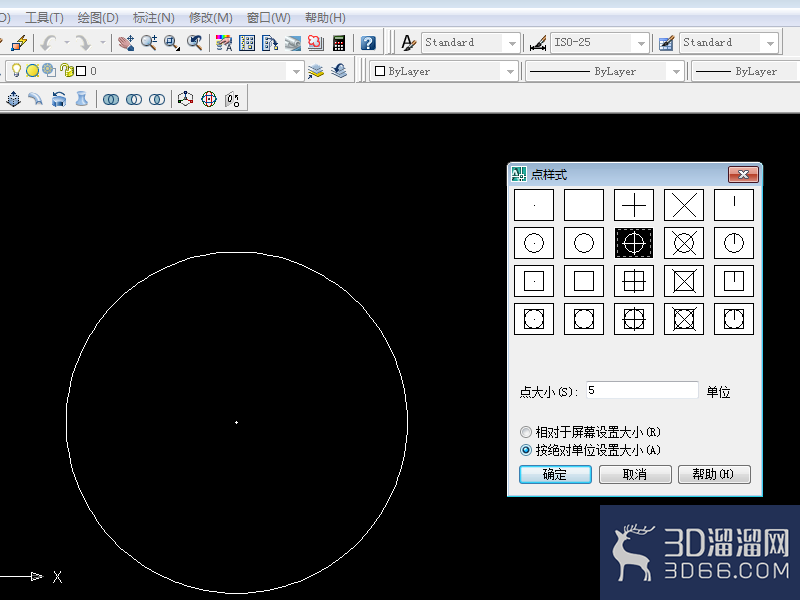Viewport: 800px width, 600px height.
Task: Select the Zoom Realtime magnifier
Action: pyautogui.click(x=148, y=42)
